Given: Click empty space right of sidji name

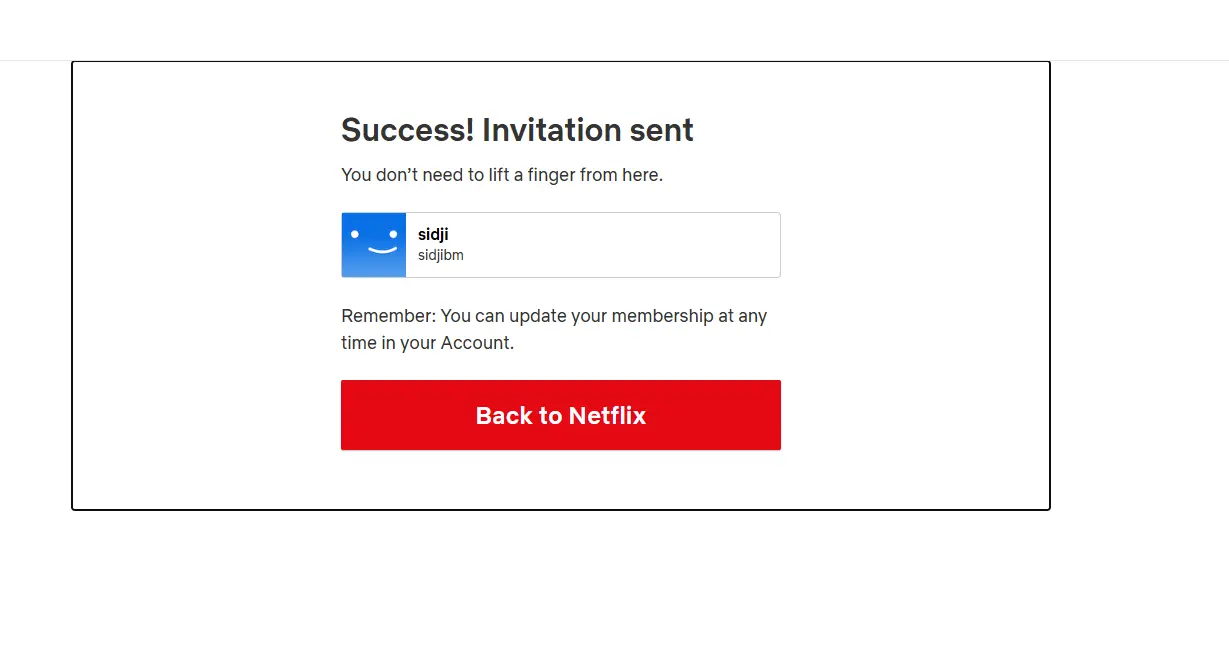Looking at the screenshot, I should (610, 236).
